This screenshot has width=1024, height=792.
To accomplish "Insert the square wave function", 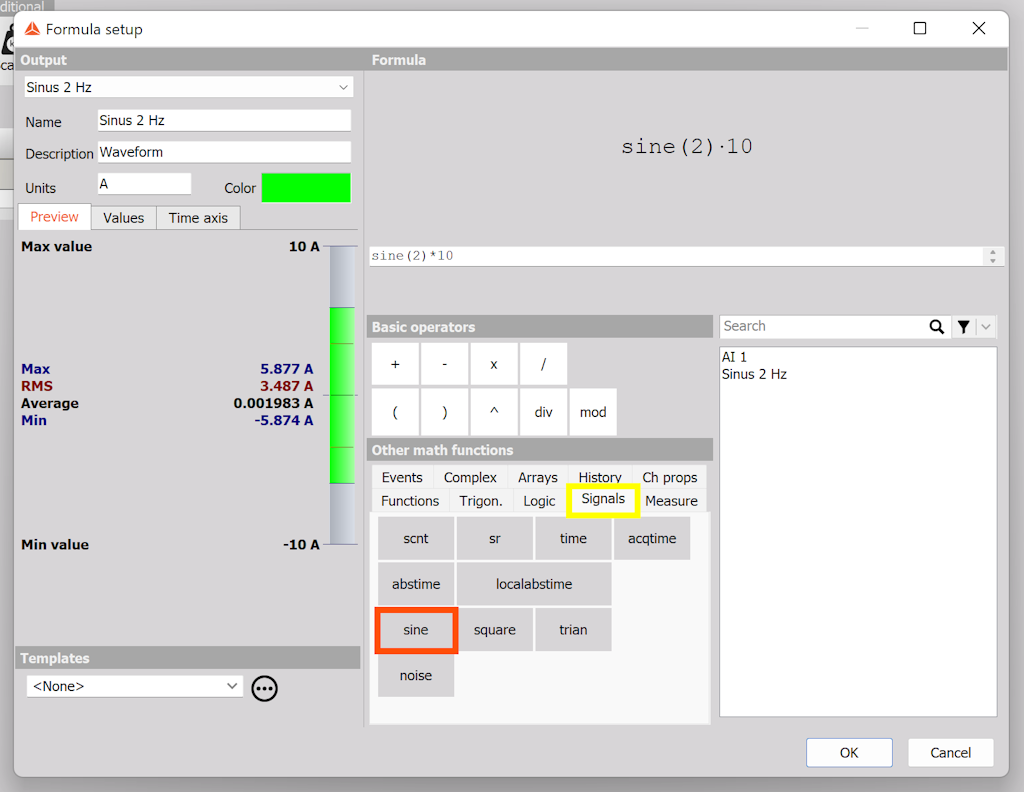I will pyautogui.click(x=495, y=629).
